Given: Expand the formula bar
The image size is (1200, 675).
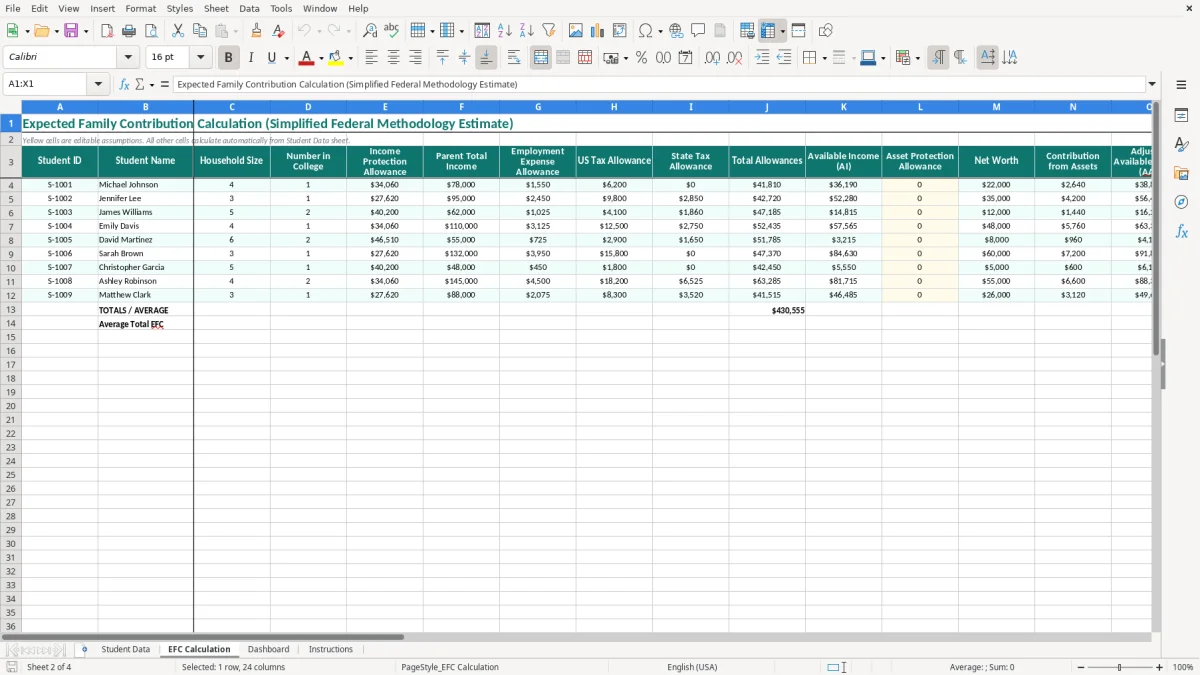Looking at the screenshot, I should [x=1152, y=84].
